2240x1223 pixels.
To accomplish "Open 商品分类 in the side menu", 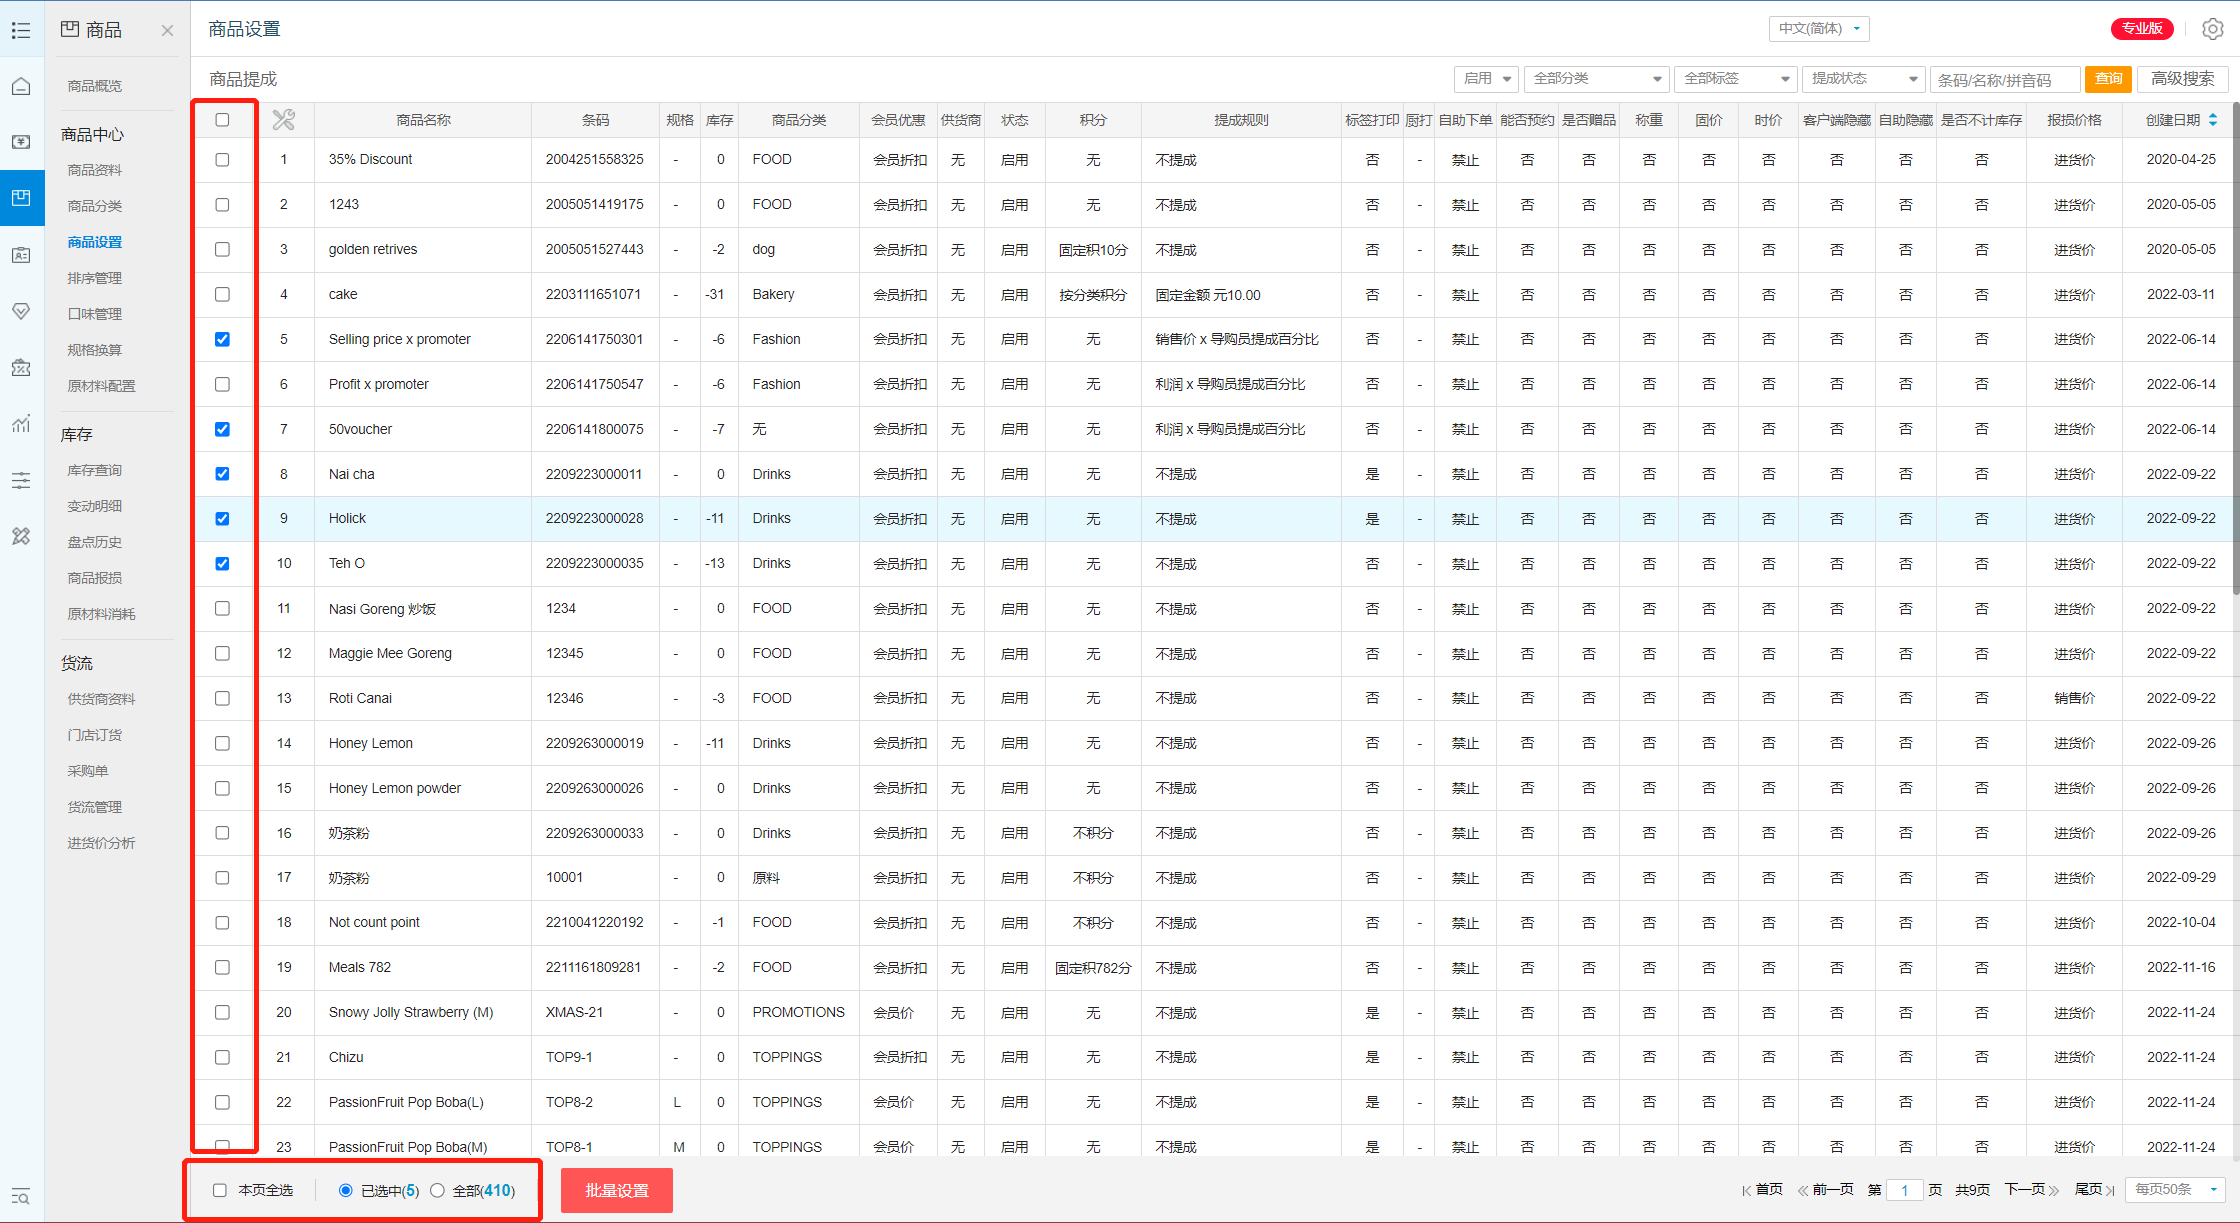I will pyautogui.click(x=95, y=206).
